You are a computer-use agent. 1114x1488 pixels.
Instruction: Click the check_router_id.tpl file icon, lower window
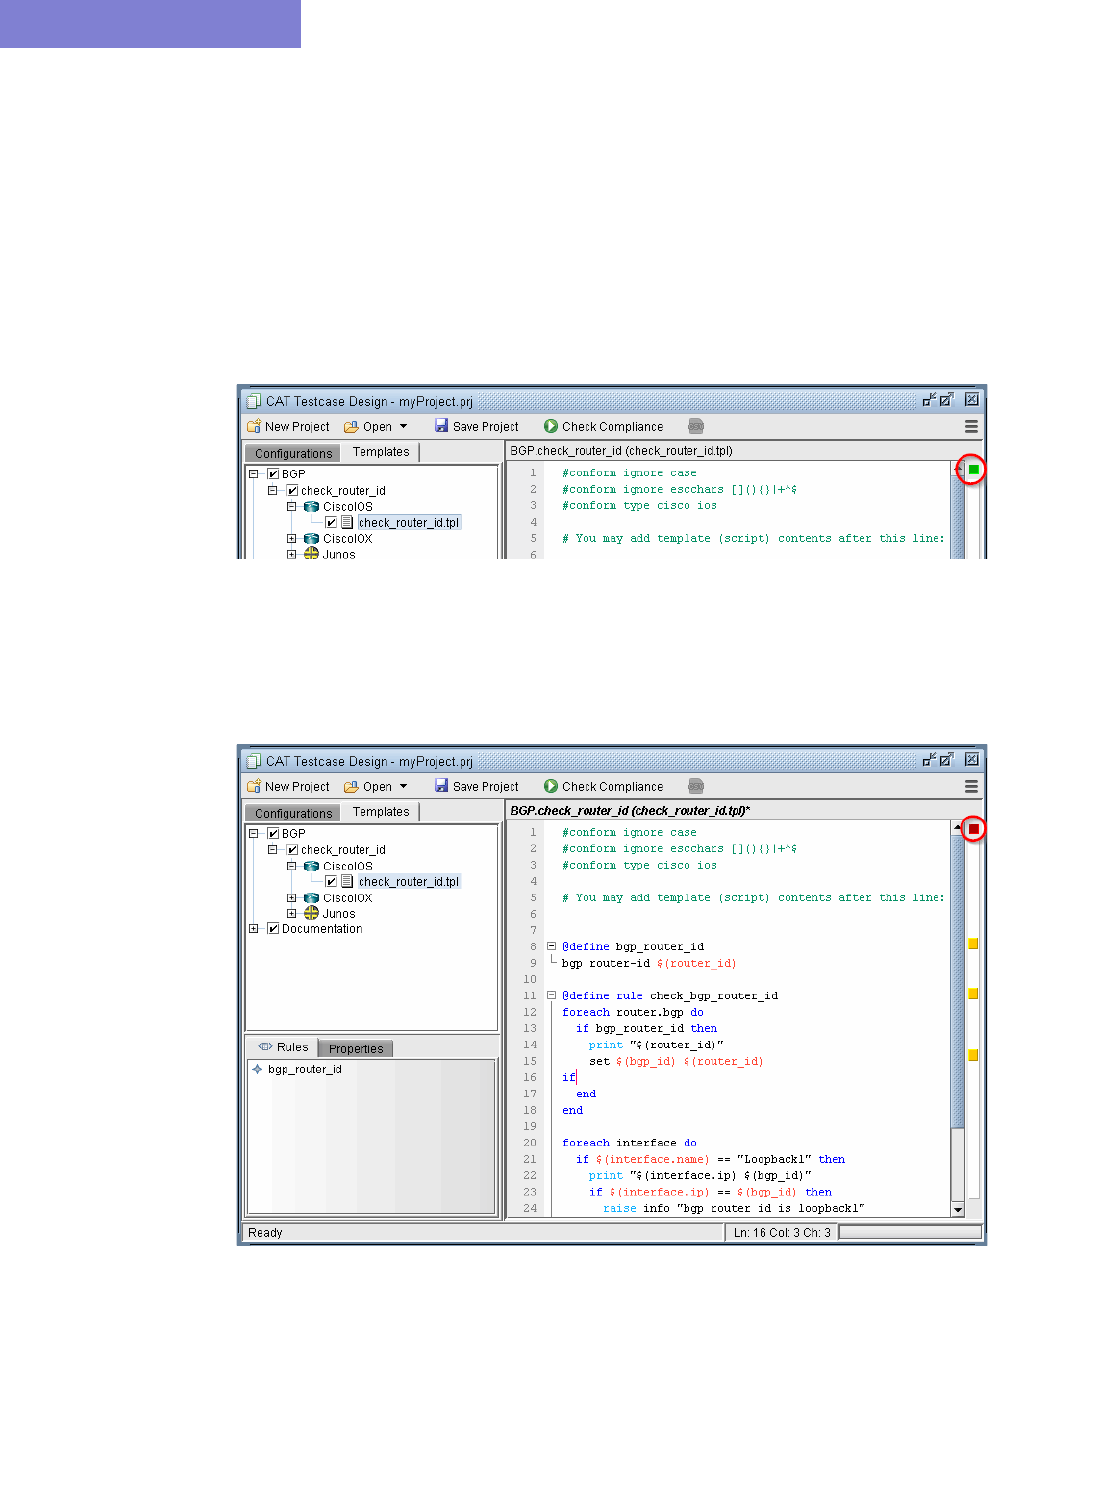pos(347,882)
